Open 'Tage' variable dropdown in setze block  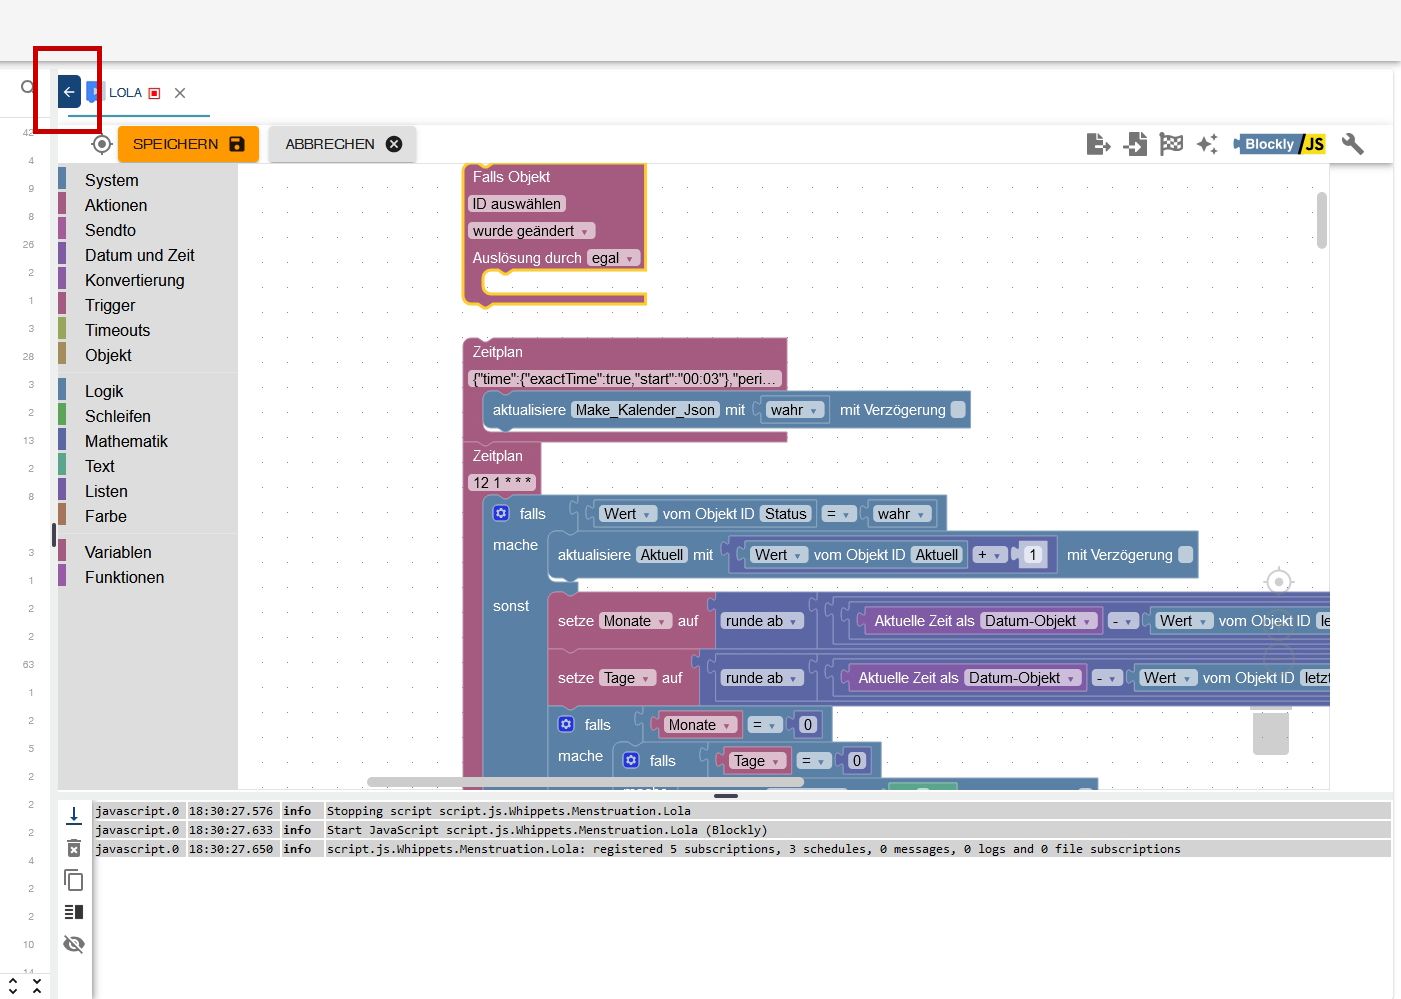click(x=627, y=678)
